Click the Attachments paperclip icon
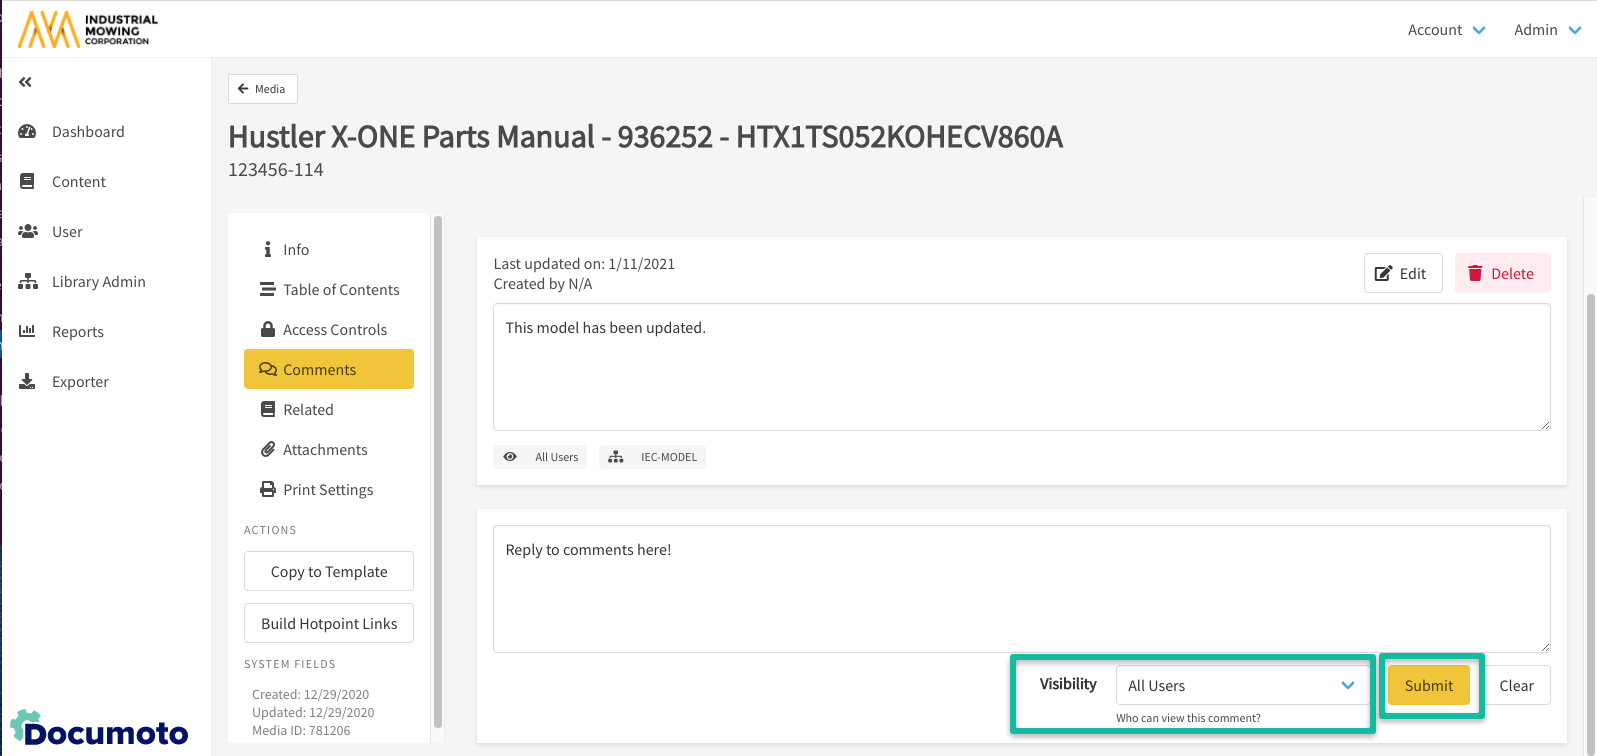Image resolution: width=1597 pixels, height=756 pixels. [268, 450]
